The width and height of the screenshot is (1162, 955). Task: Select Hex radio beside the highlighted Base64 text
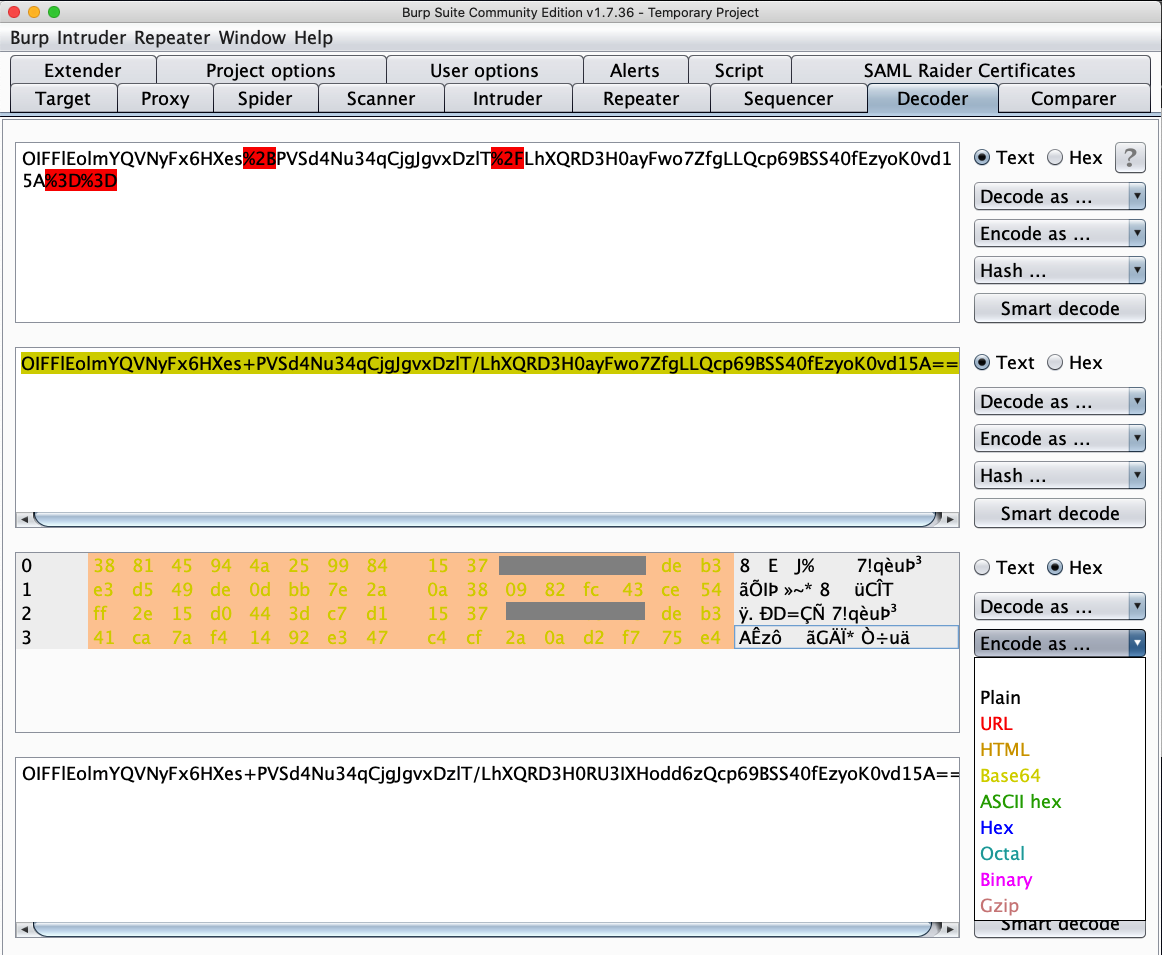click(x=1055, y=363)
